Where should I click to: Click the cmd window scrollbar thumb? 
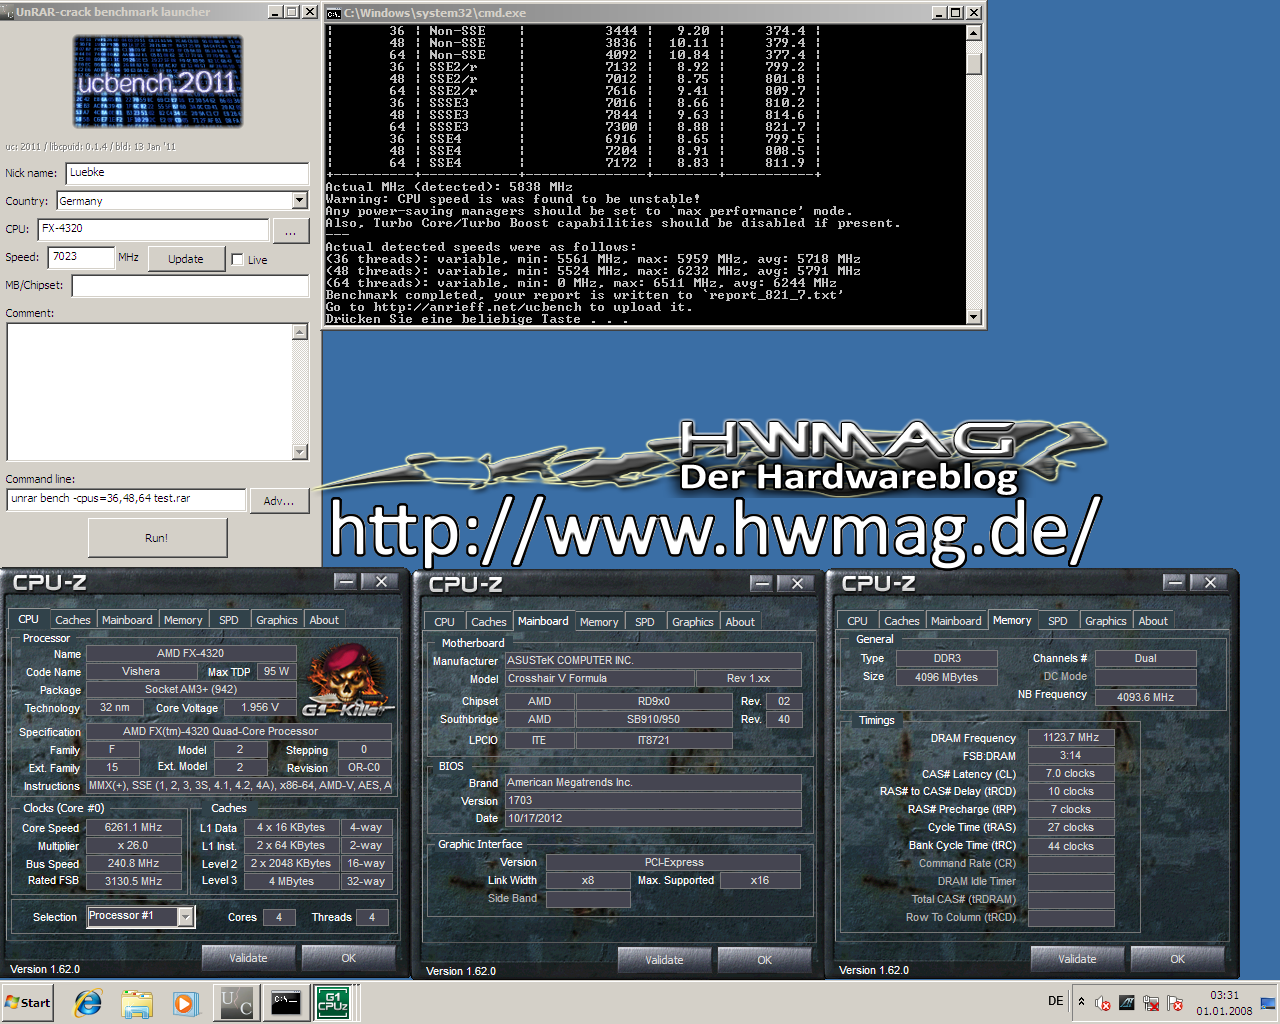[x=974, y=63]
